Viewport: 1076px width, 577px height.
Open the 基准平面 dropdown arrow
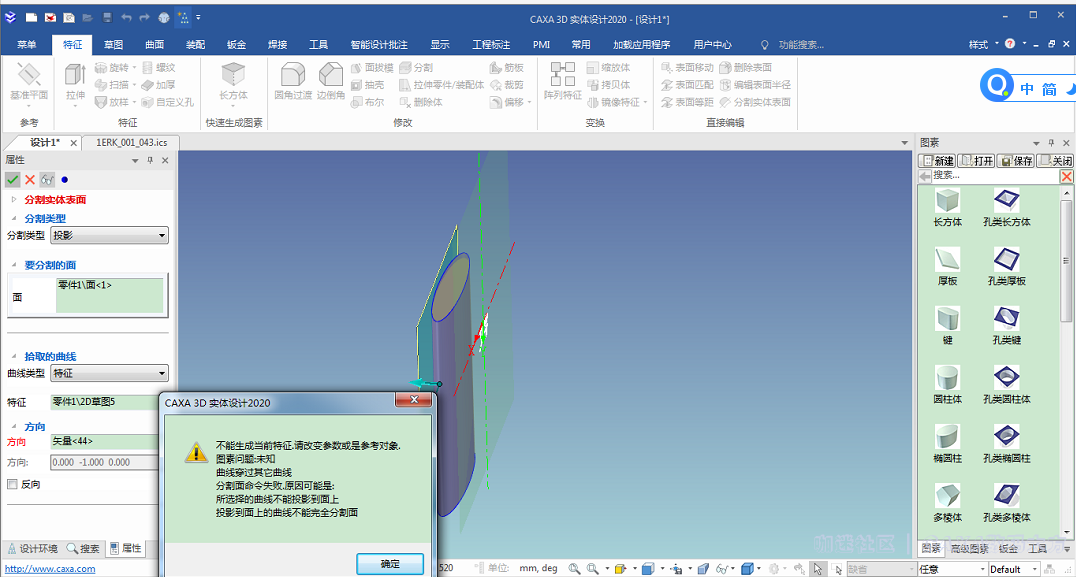(29, 106)
